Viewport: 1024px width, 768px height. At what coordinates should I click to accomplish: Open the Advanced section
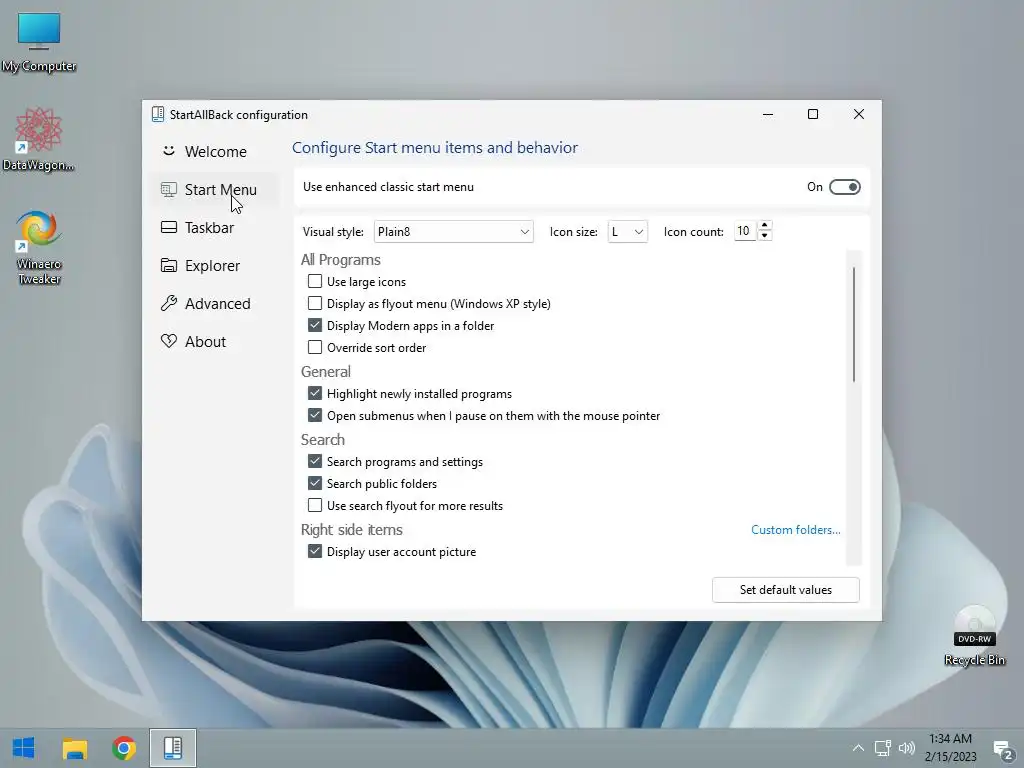[217, 304]
